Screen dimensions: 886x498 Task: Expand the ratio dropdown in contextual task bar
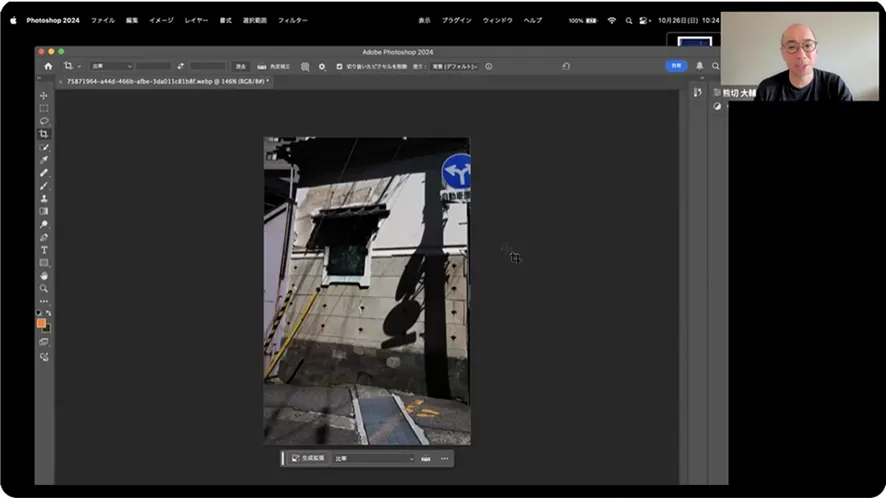click(x=373, y=458)
